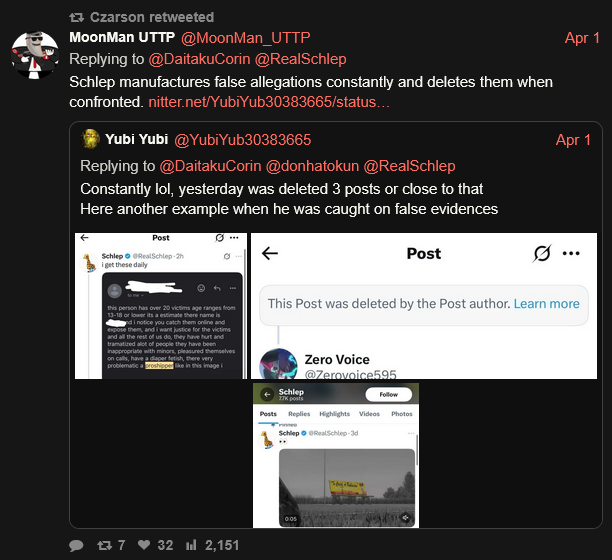
Task: Open MoonMan UTTP's profile avatar
Action: click(x=35, y=55)
